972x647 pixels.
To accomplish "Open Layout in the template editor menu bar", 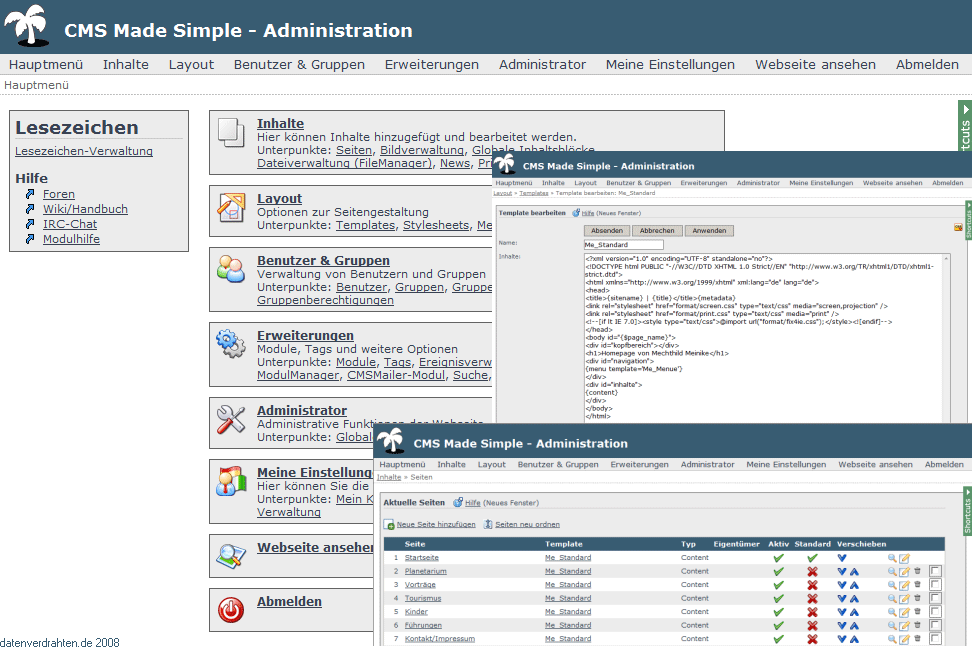I will 585,183.
